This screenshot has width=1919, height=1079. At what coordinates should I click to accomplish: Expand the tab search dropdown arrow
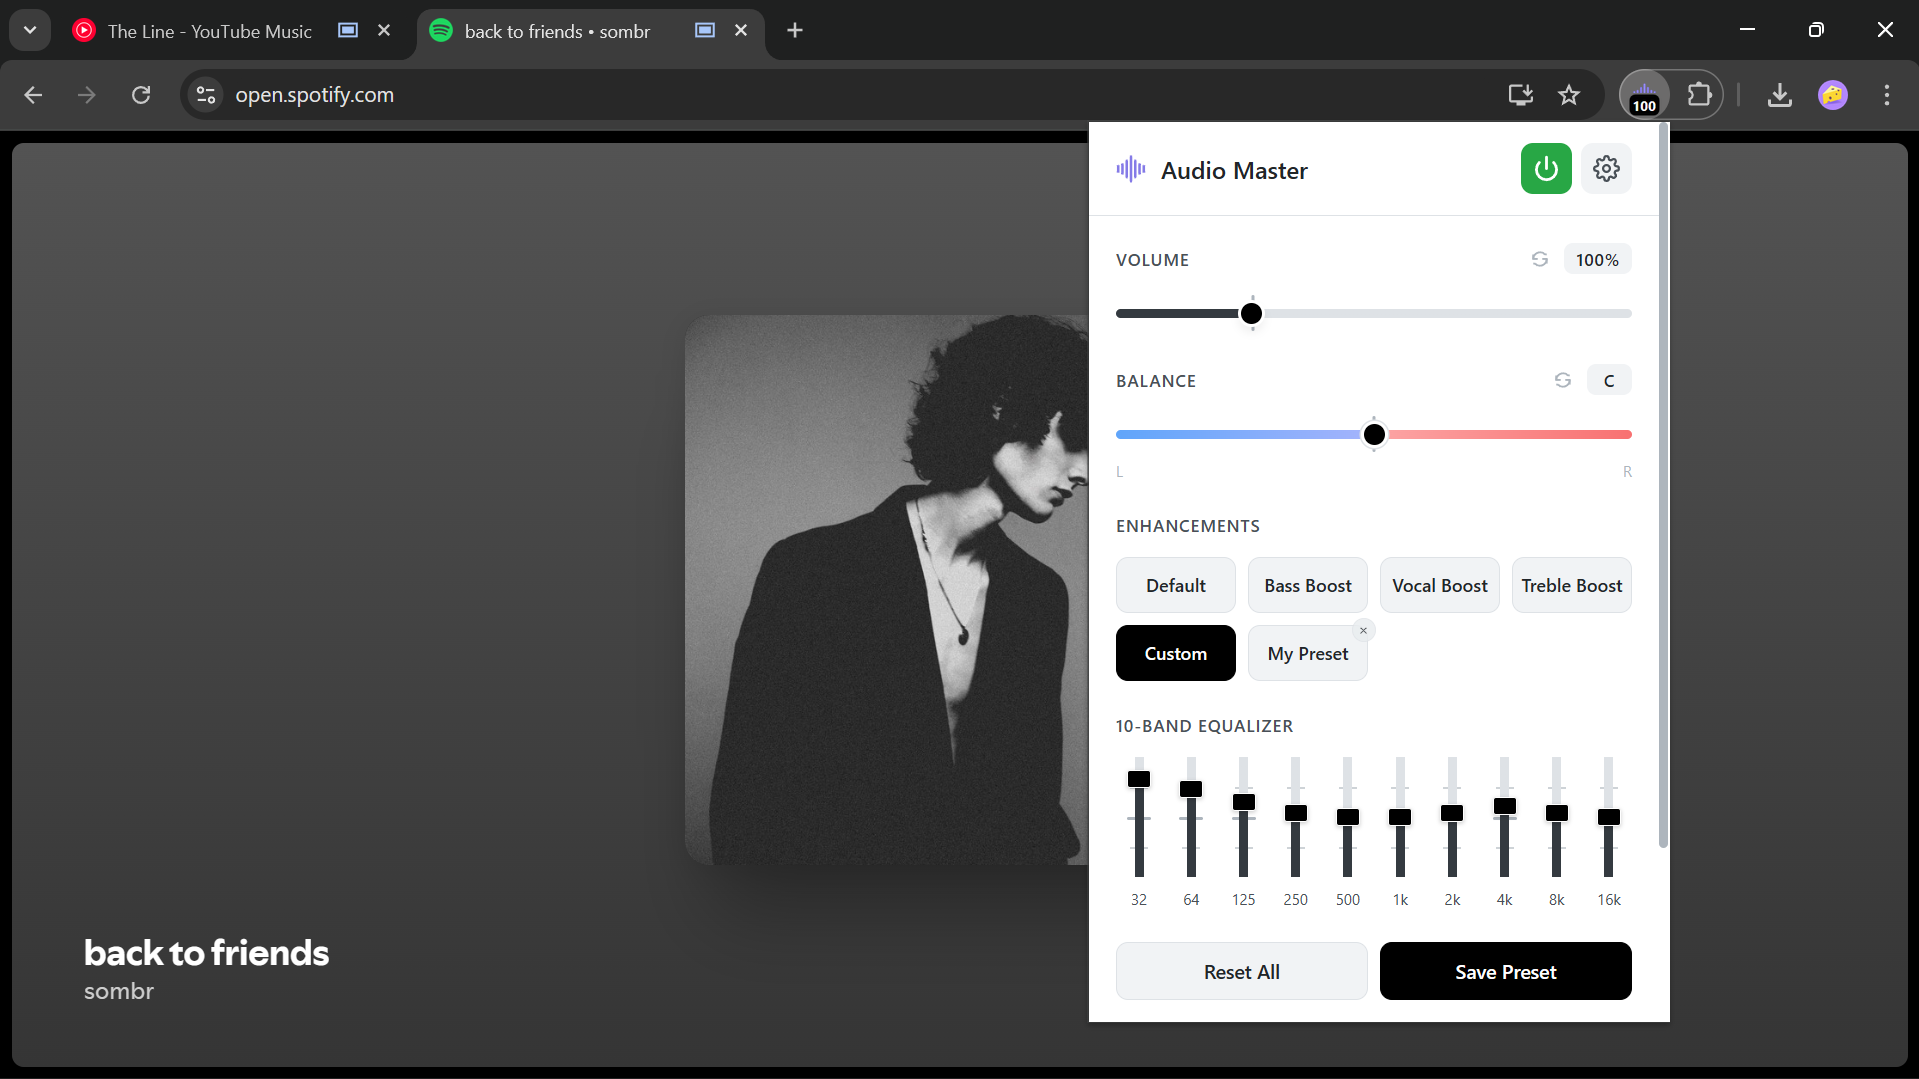(x=30, y=31)
